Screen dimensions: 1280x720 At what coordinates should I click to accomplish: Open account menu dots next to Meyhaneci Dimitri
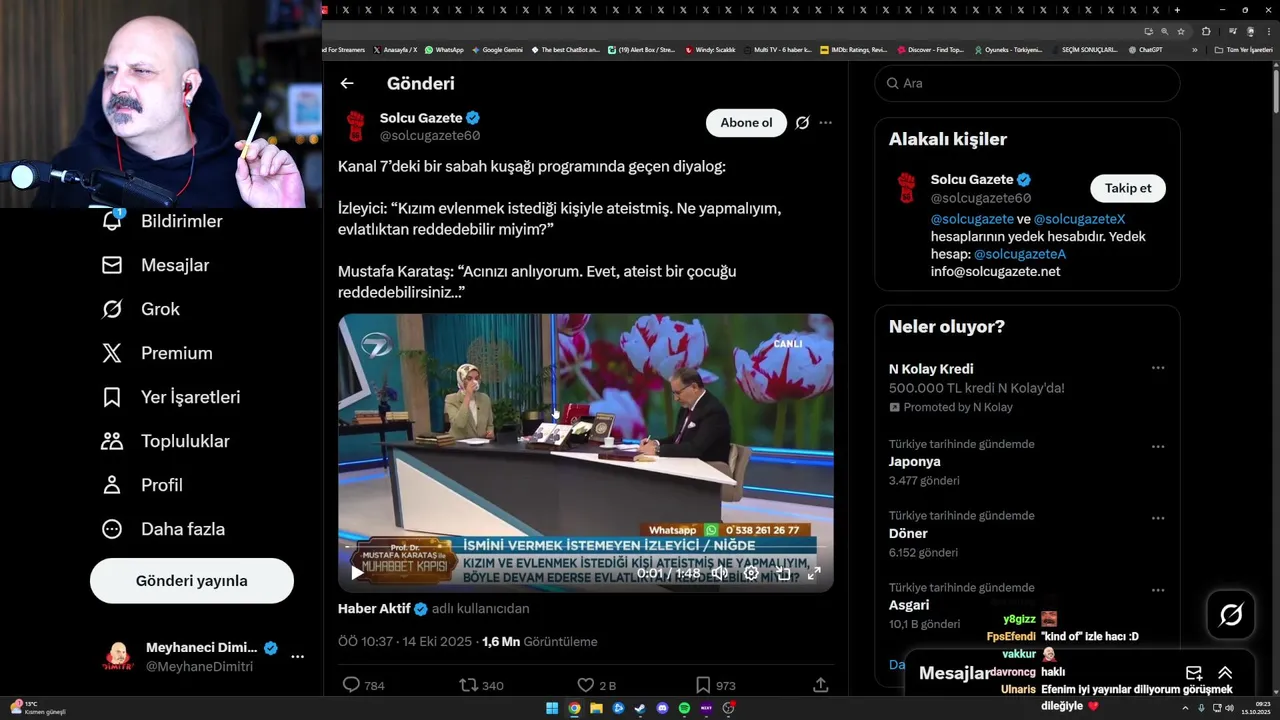[297, 657]
